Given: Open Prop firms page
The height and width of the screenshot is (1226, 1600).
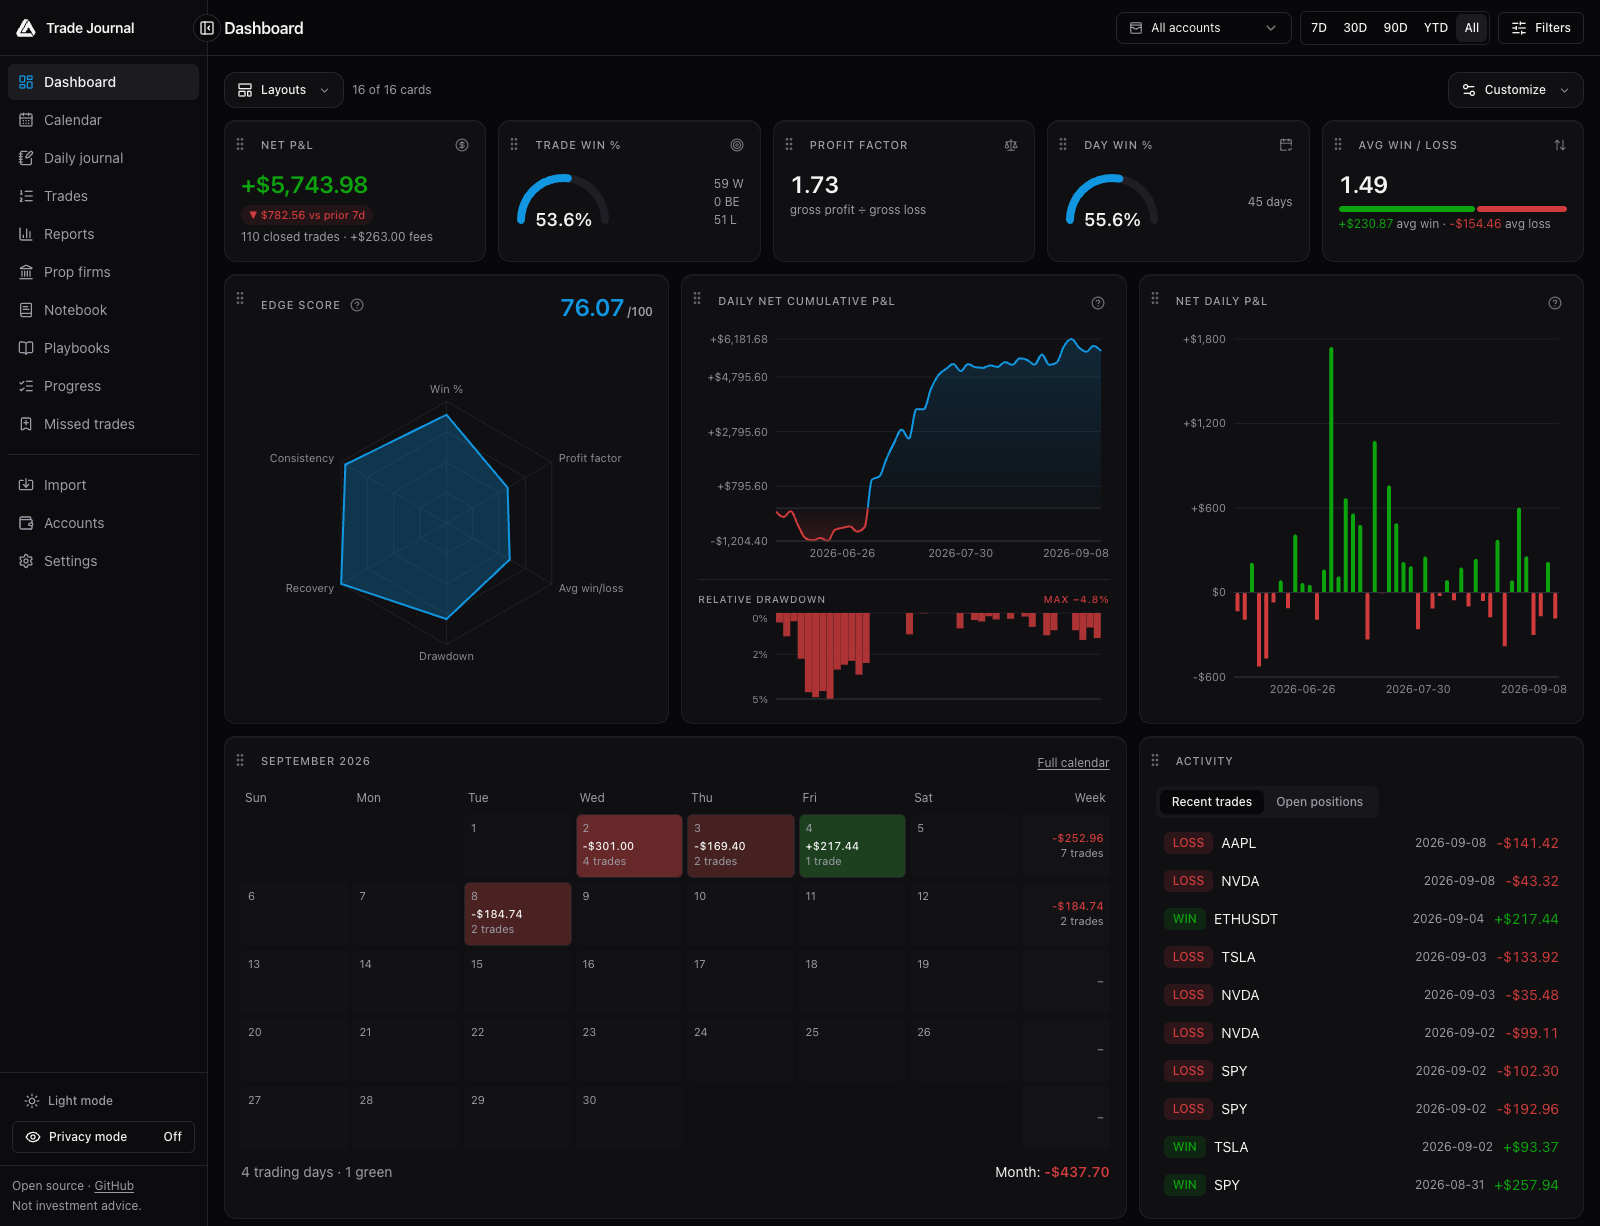Looking at the screenshot, I should (x=103, y=272).
